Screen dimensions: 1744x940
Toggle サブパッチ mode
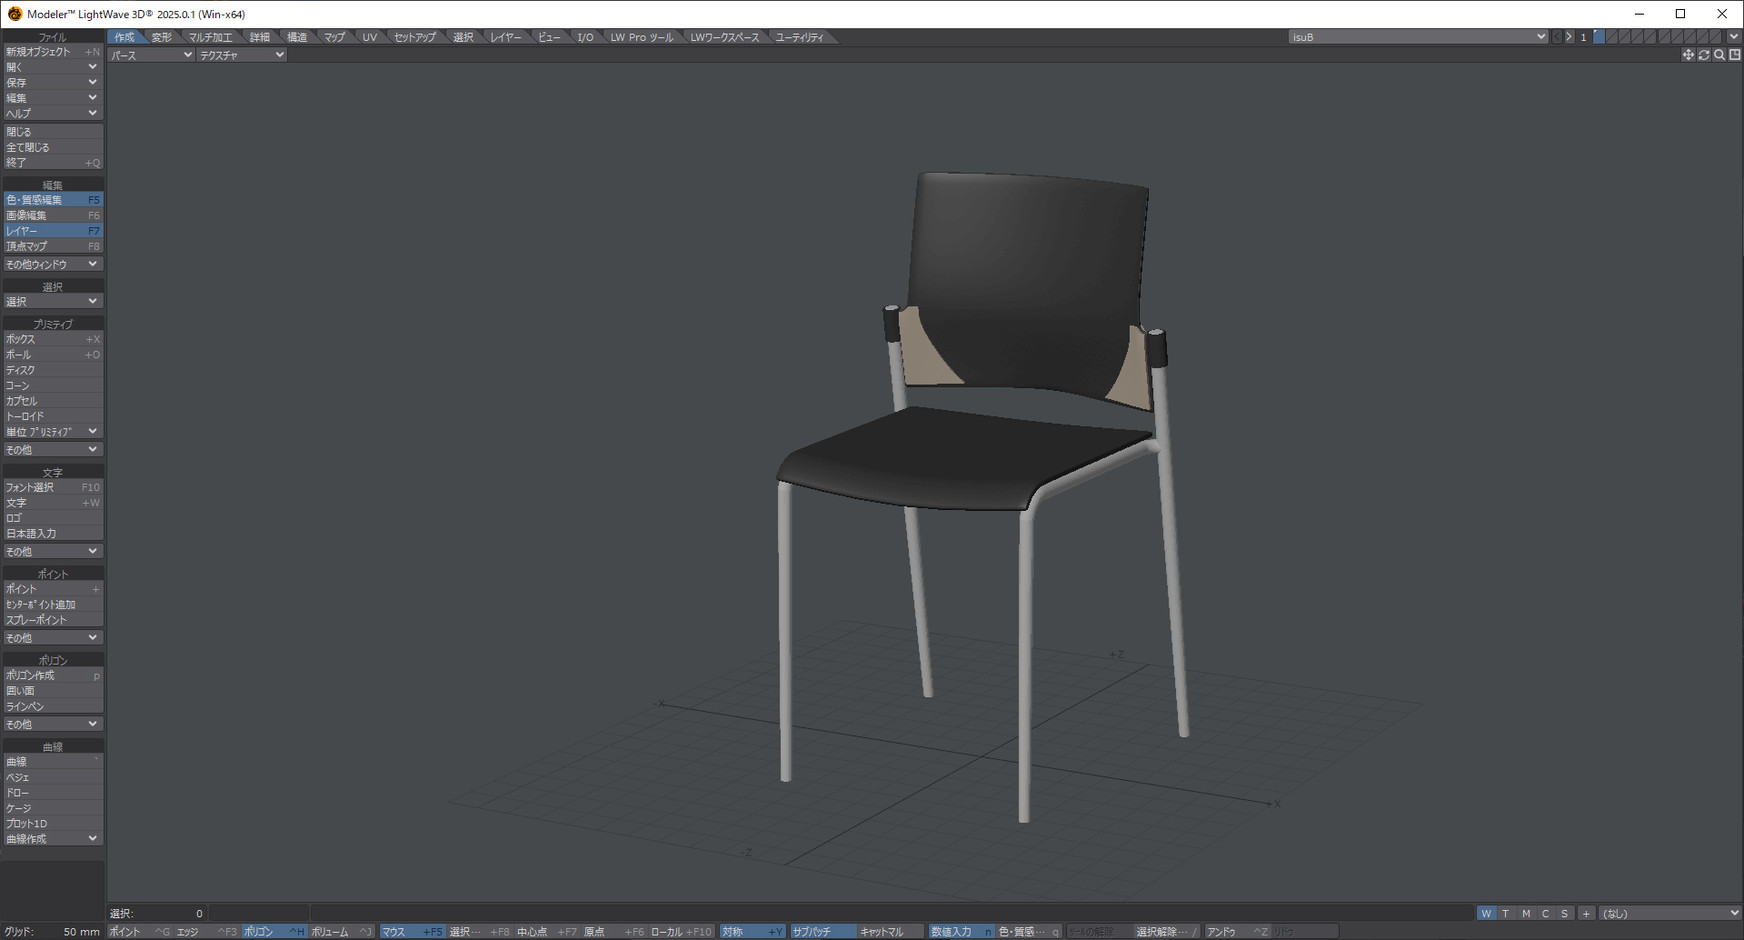pyautogui.click(x=822, y=932)
